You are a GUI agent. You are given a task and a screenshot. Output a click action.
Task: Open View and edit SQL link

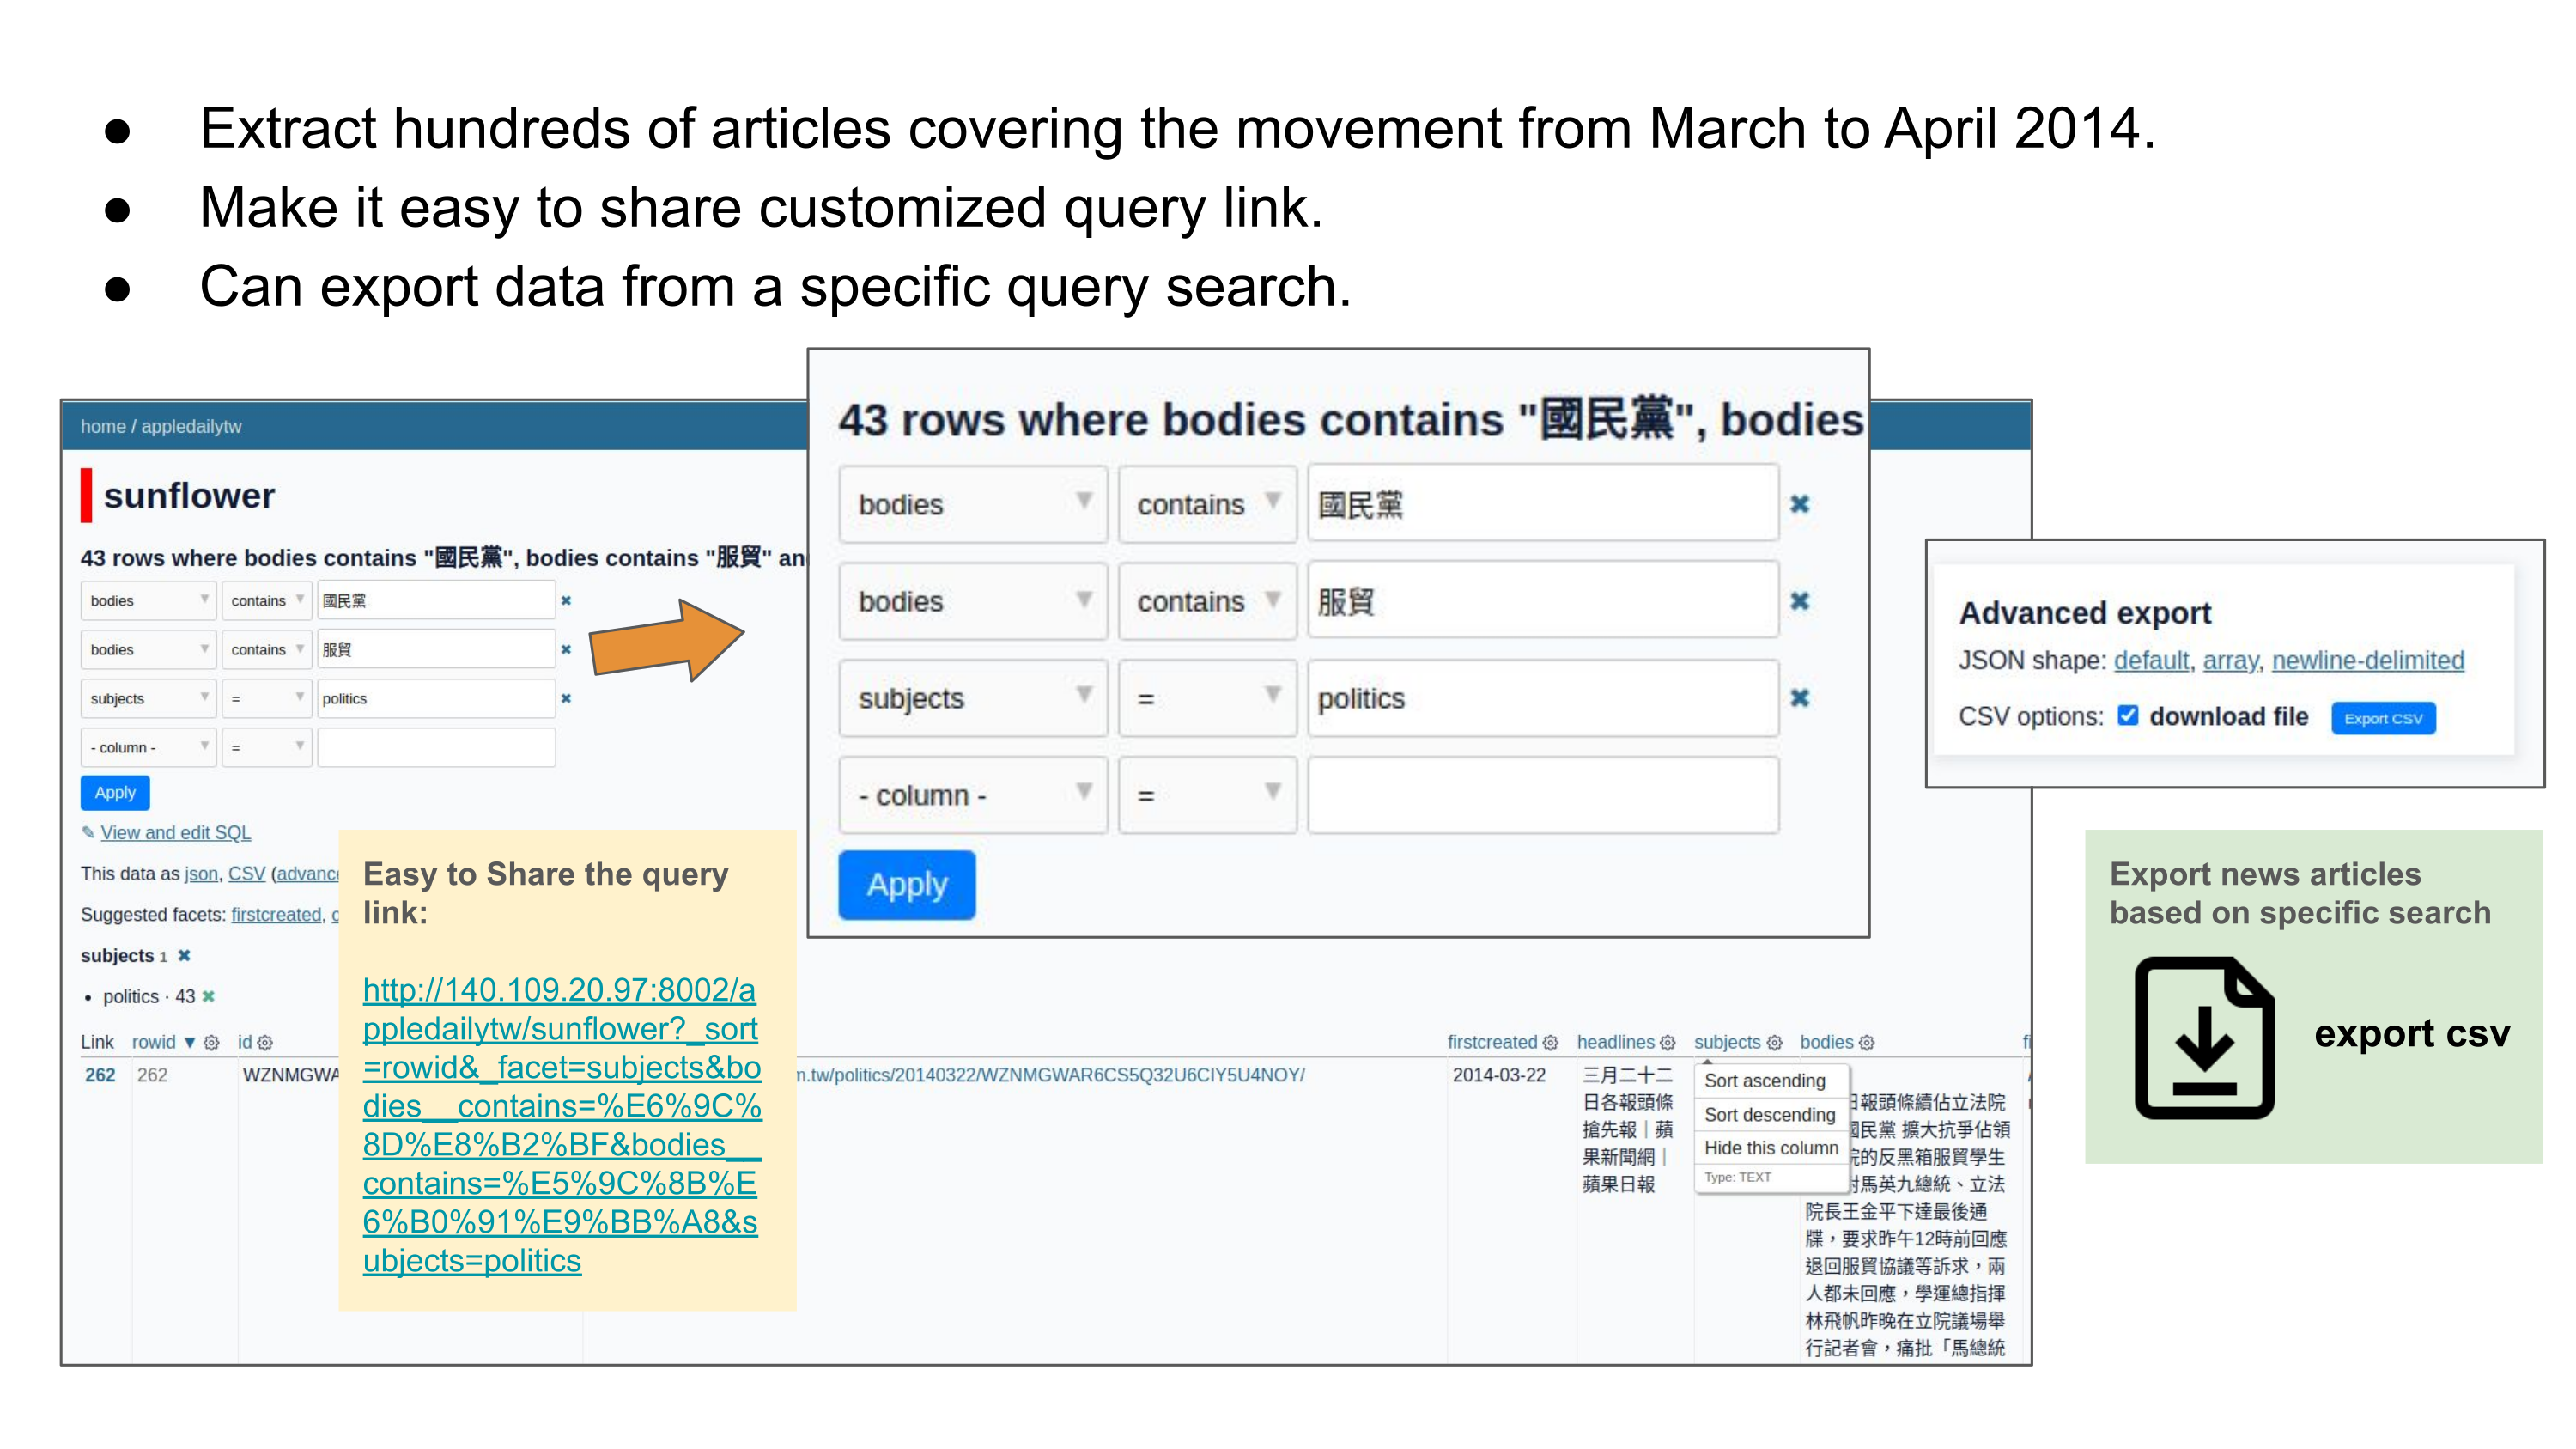[175, 832]
